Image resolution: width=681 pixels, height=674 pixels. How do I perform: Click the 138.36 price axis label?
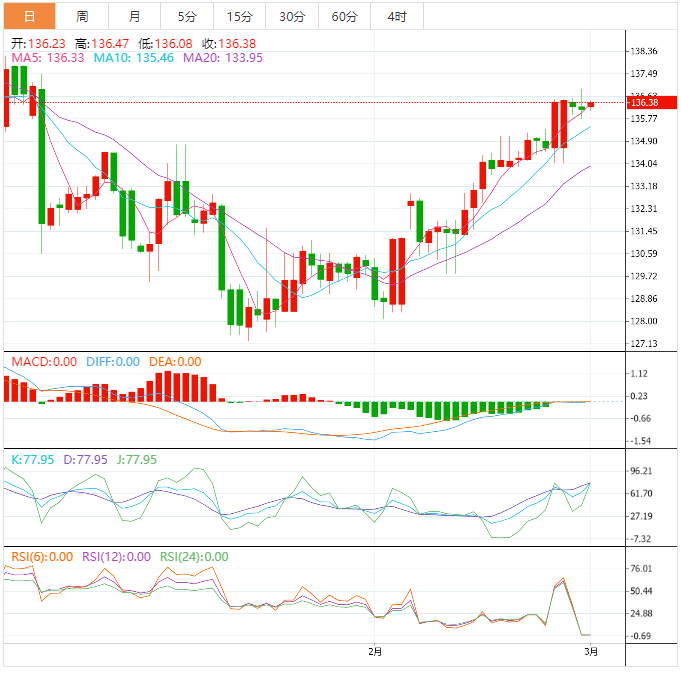click(644, 51)
